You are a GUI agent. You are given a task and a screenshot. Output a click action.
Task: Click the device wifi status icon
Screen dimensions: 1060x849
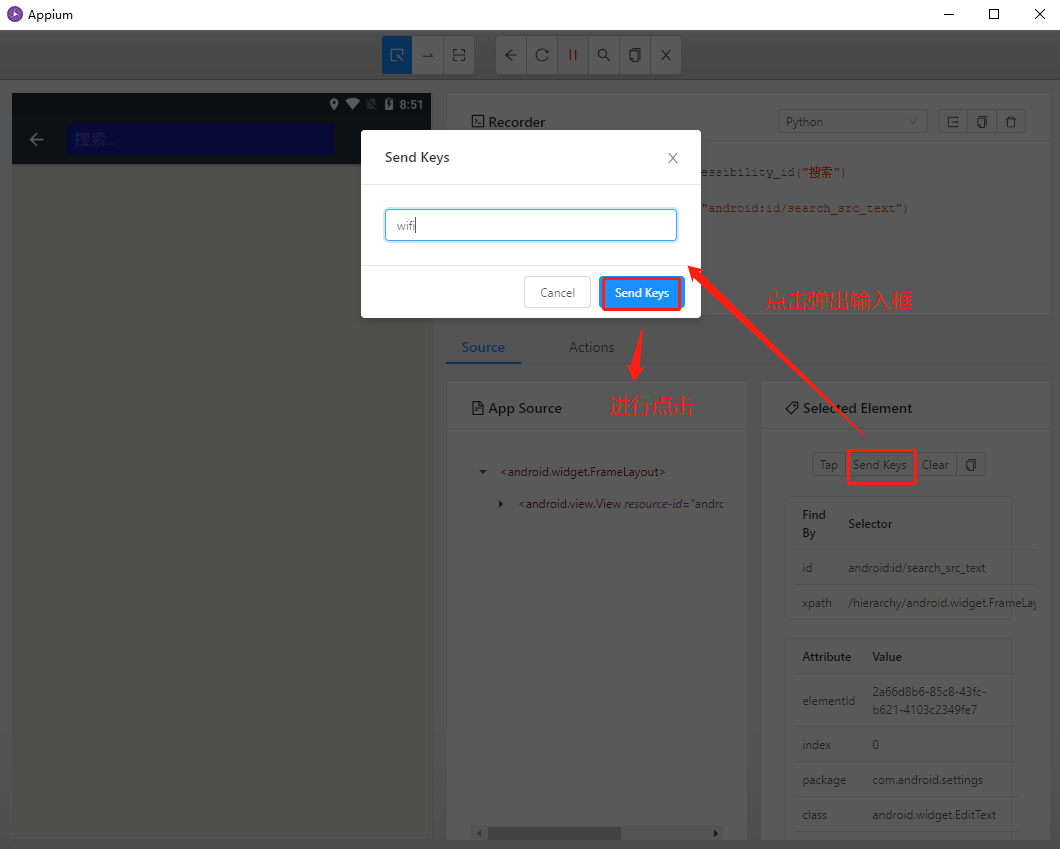point(352,104)
